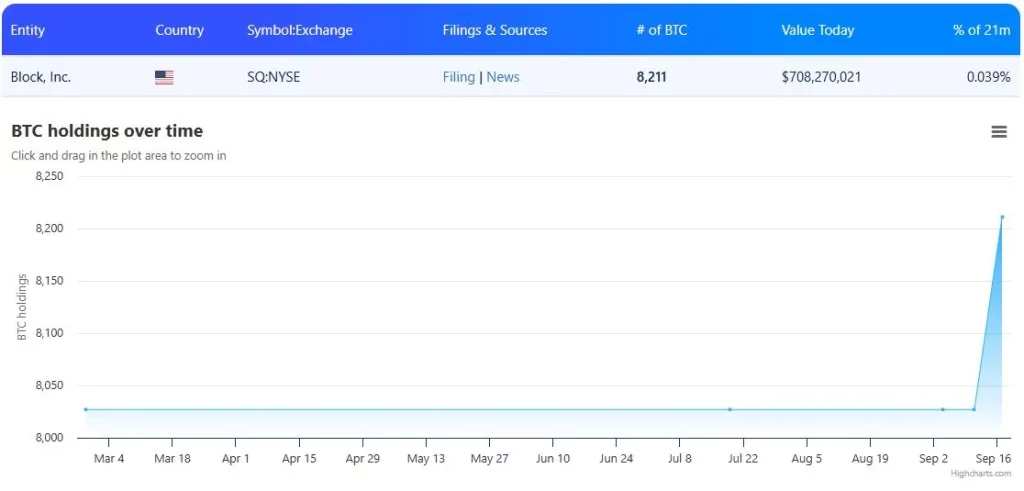The image size is (1024, 491).
Task: Click the 0.039% share cell
Action: click(x=989, y=77)
